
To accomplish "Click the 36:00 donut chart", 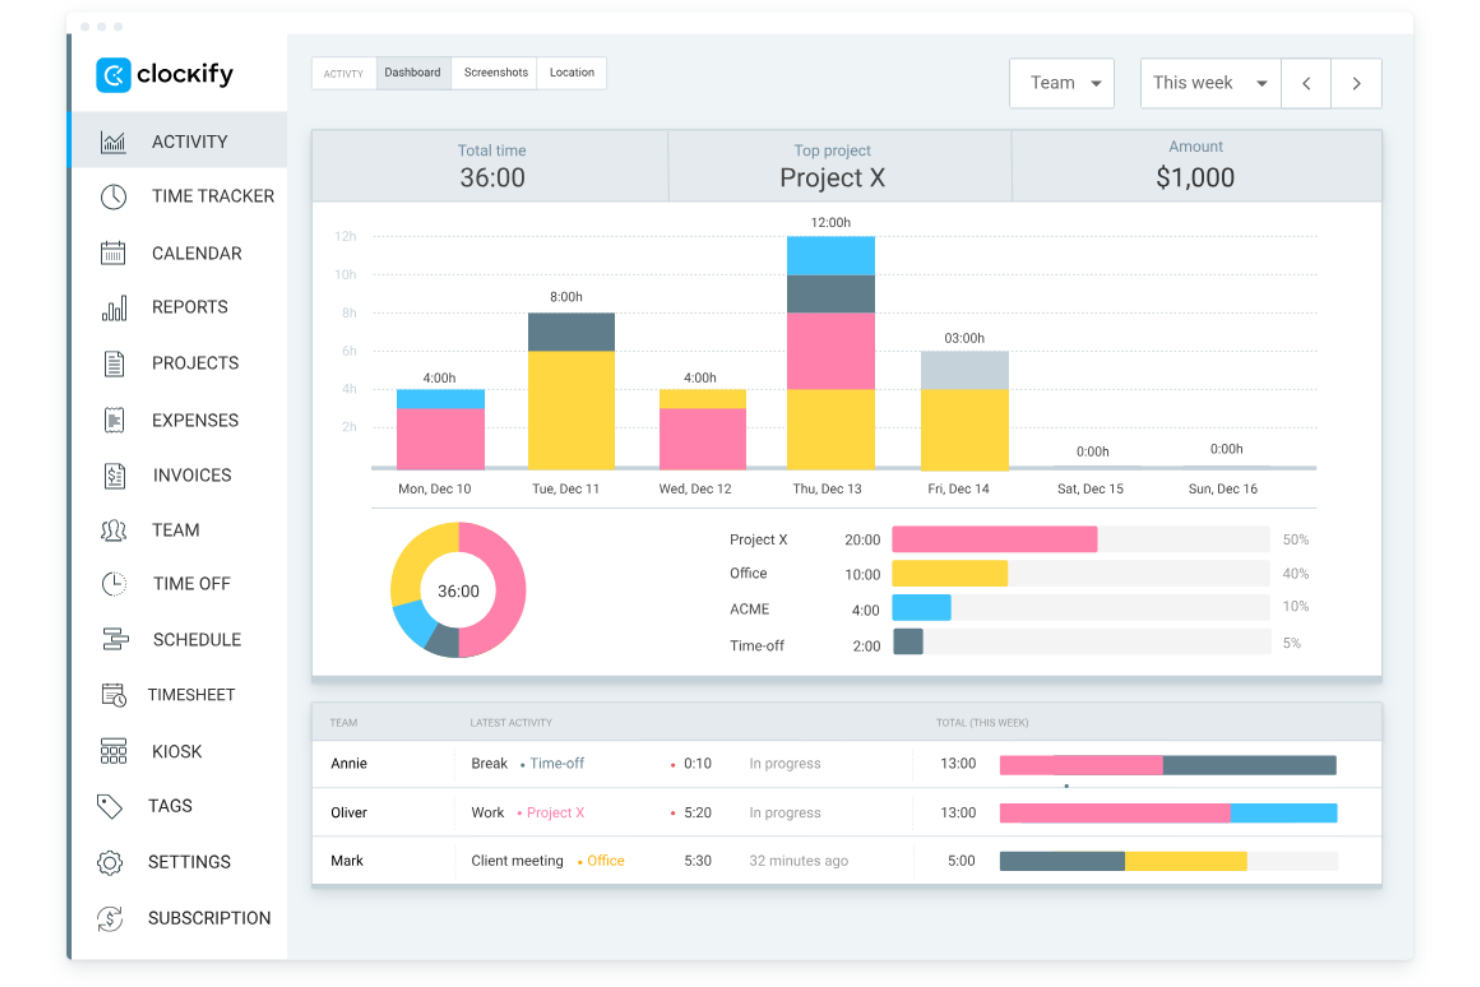I will 458,590.
